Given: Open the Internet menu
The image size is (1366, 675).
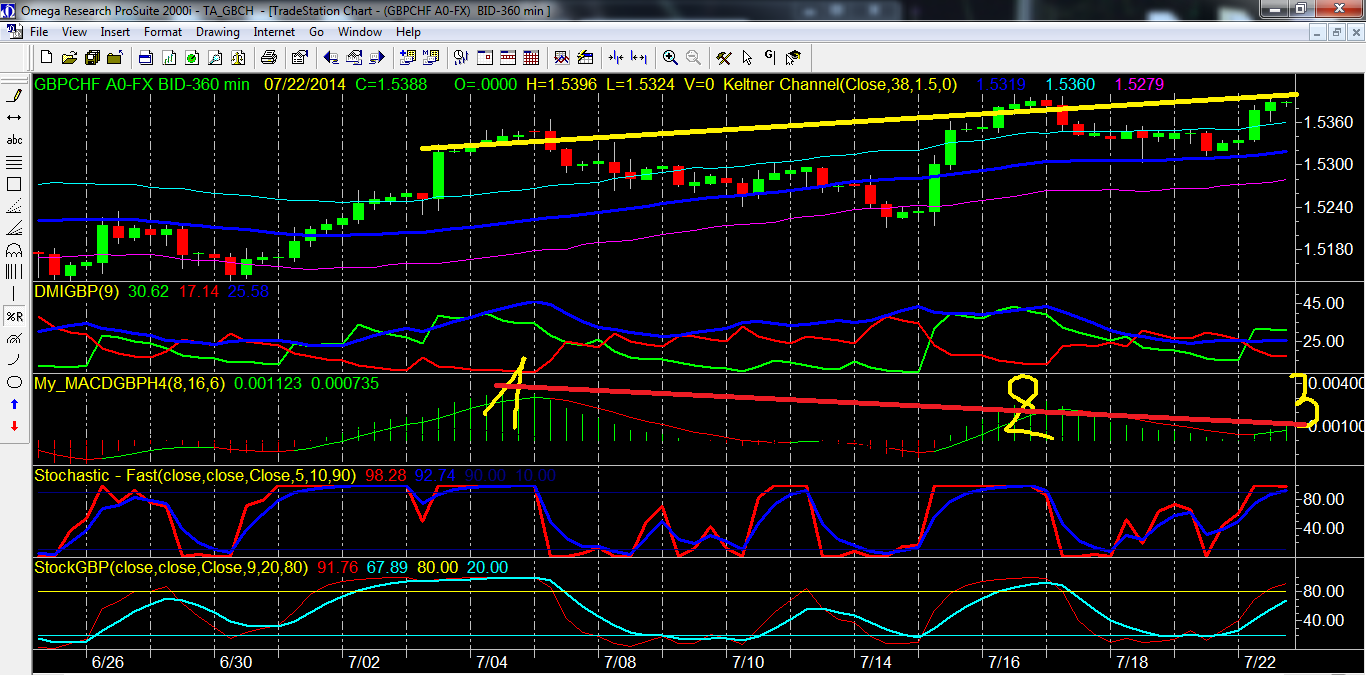Looking at the screenshot, I should (x=274, y=32).
